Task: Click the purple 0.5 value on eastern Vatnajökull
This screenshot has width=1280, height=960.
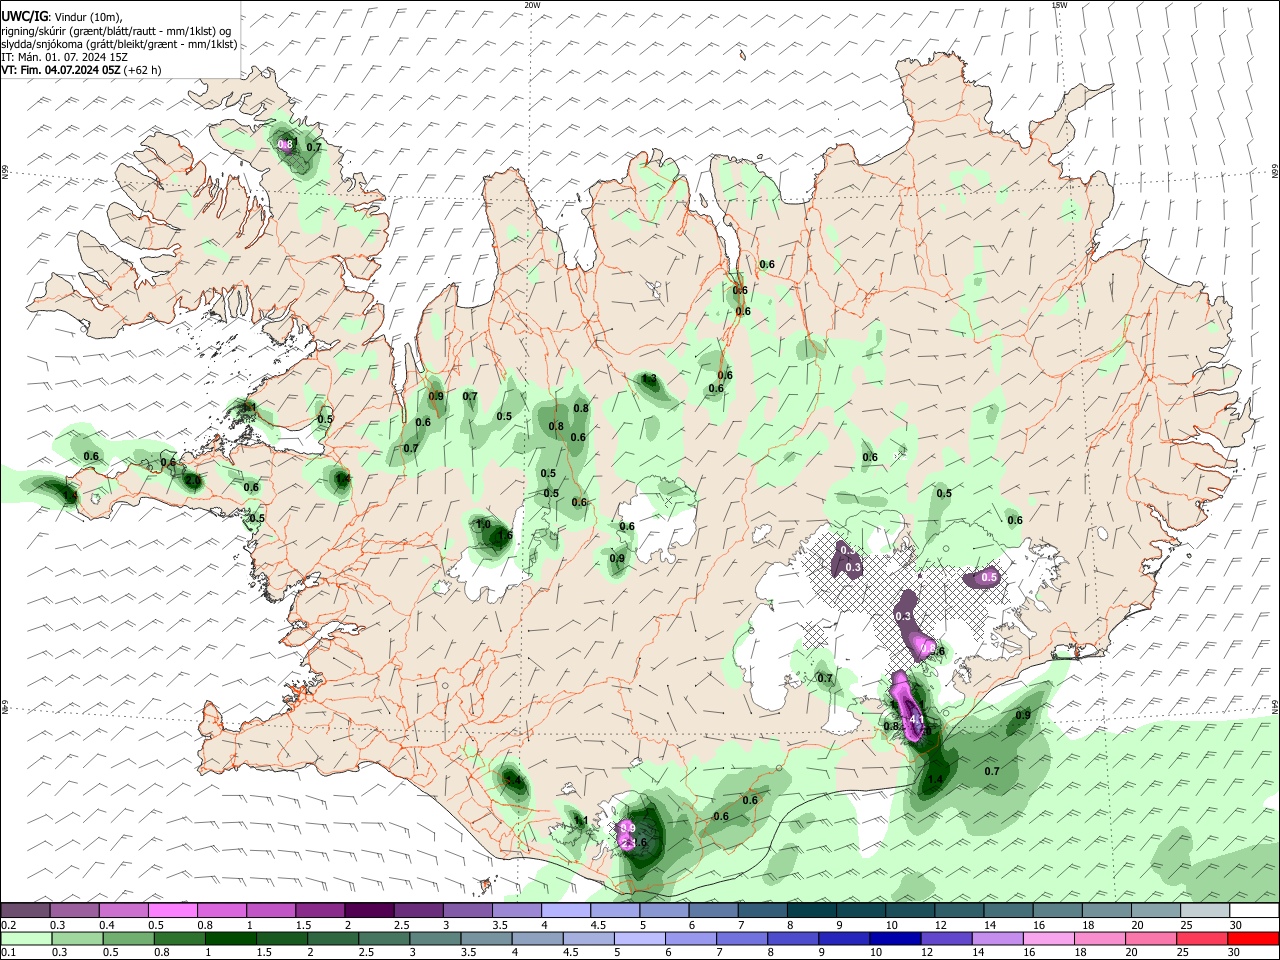Action: 989,577
